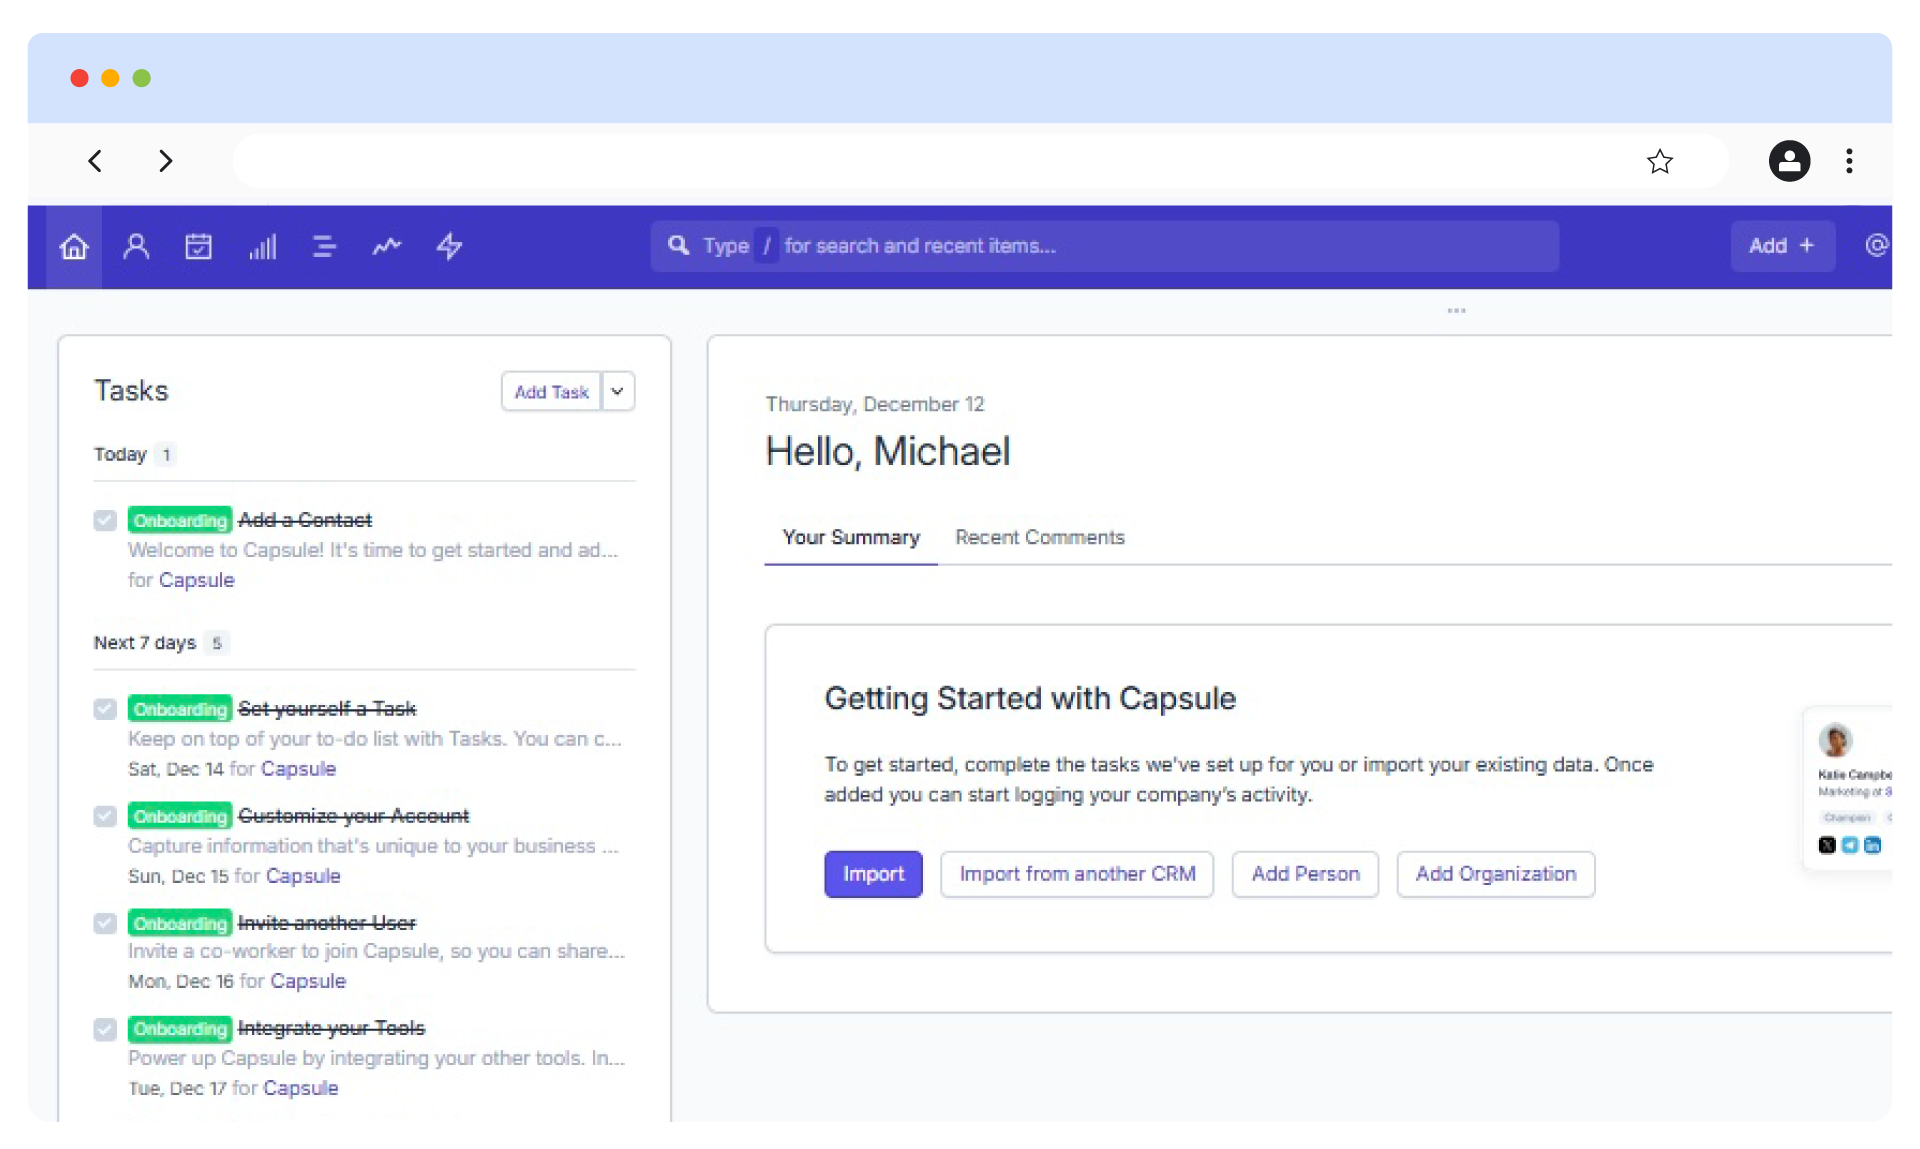
Task: Click the blue Import button
Action: click(872, 874)
